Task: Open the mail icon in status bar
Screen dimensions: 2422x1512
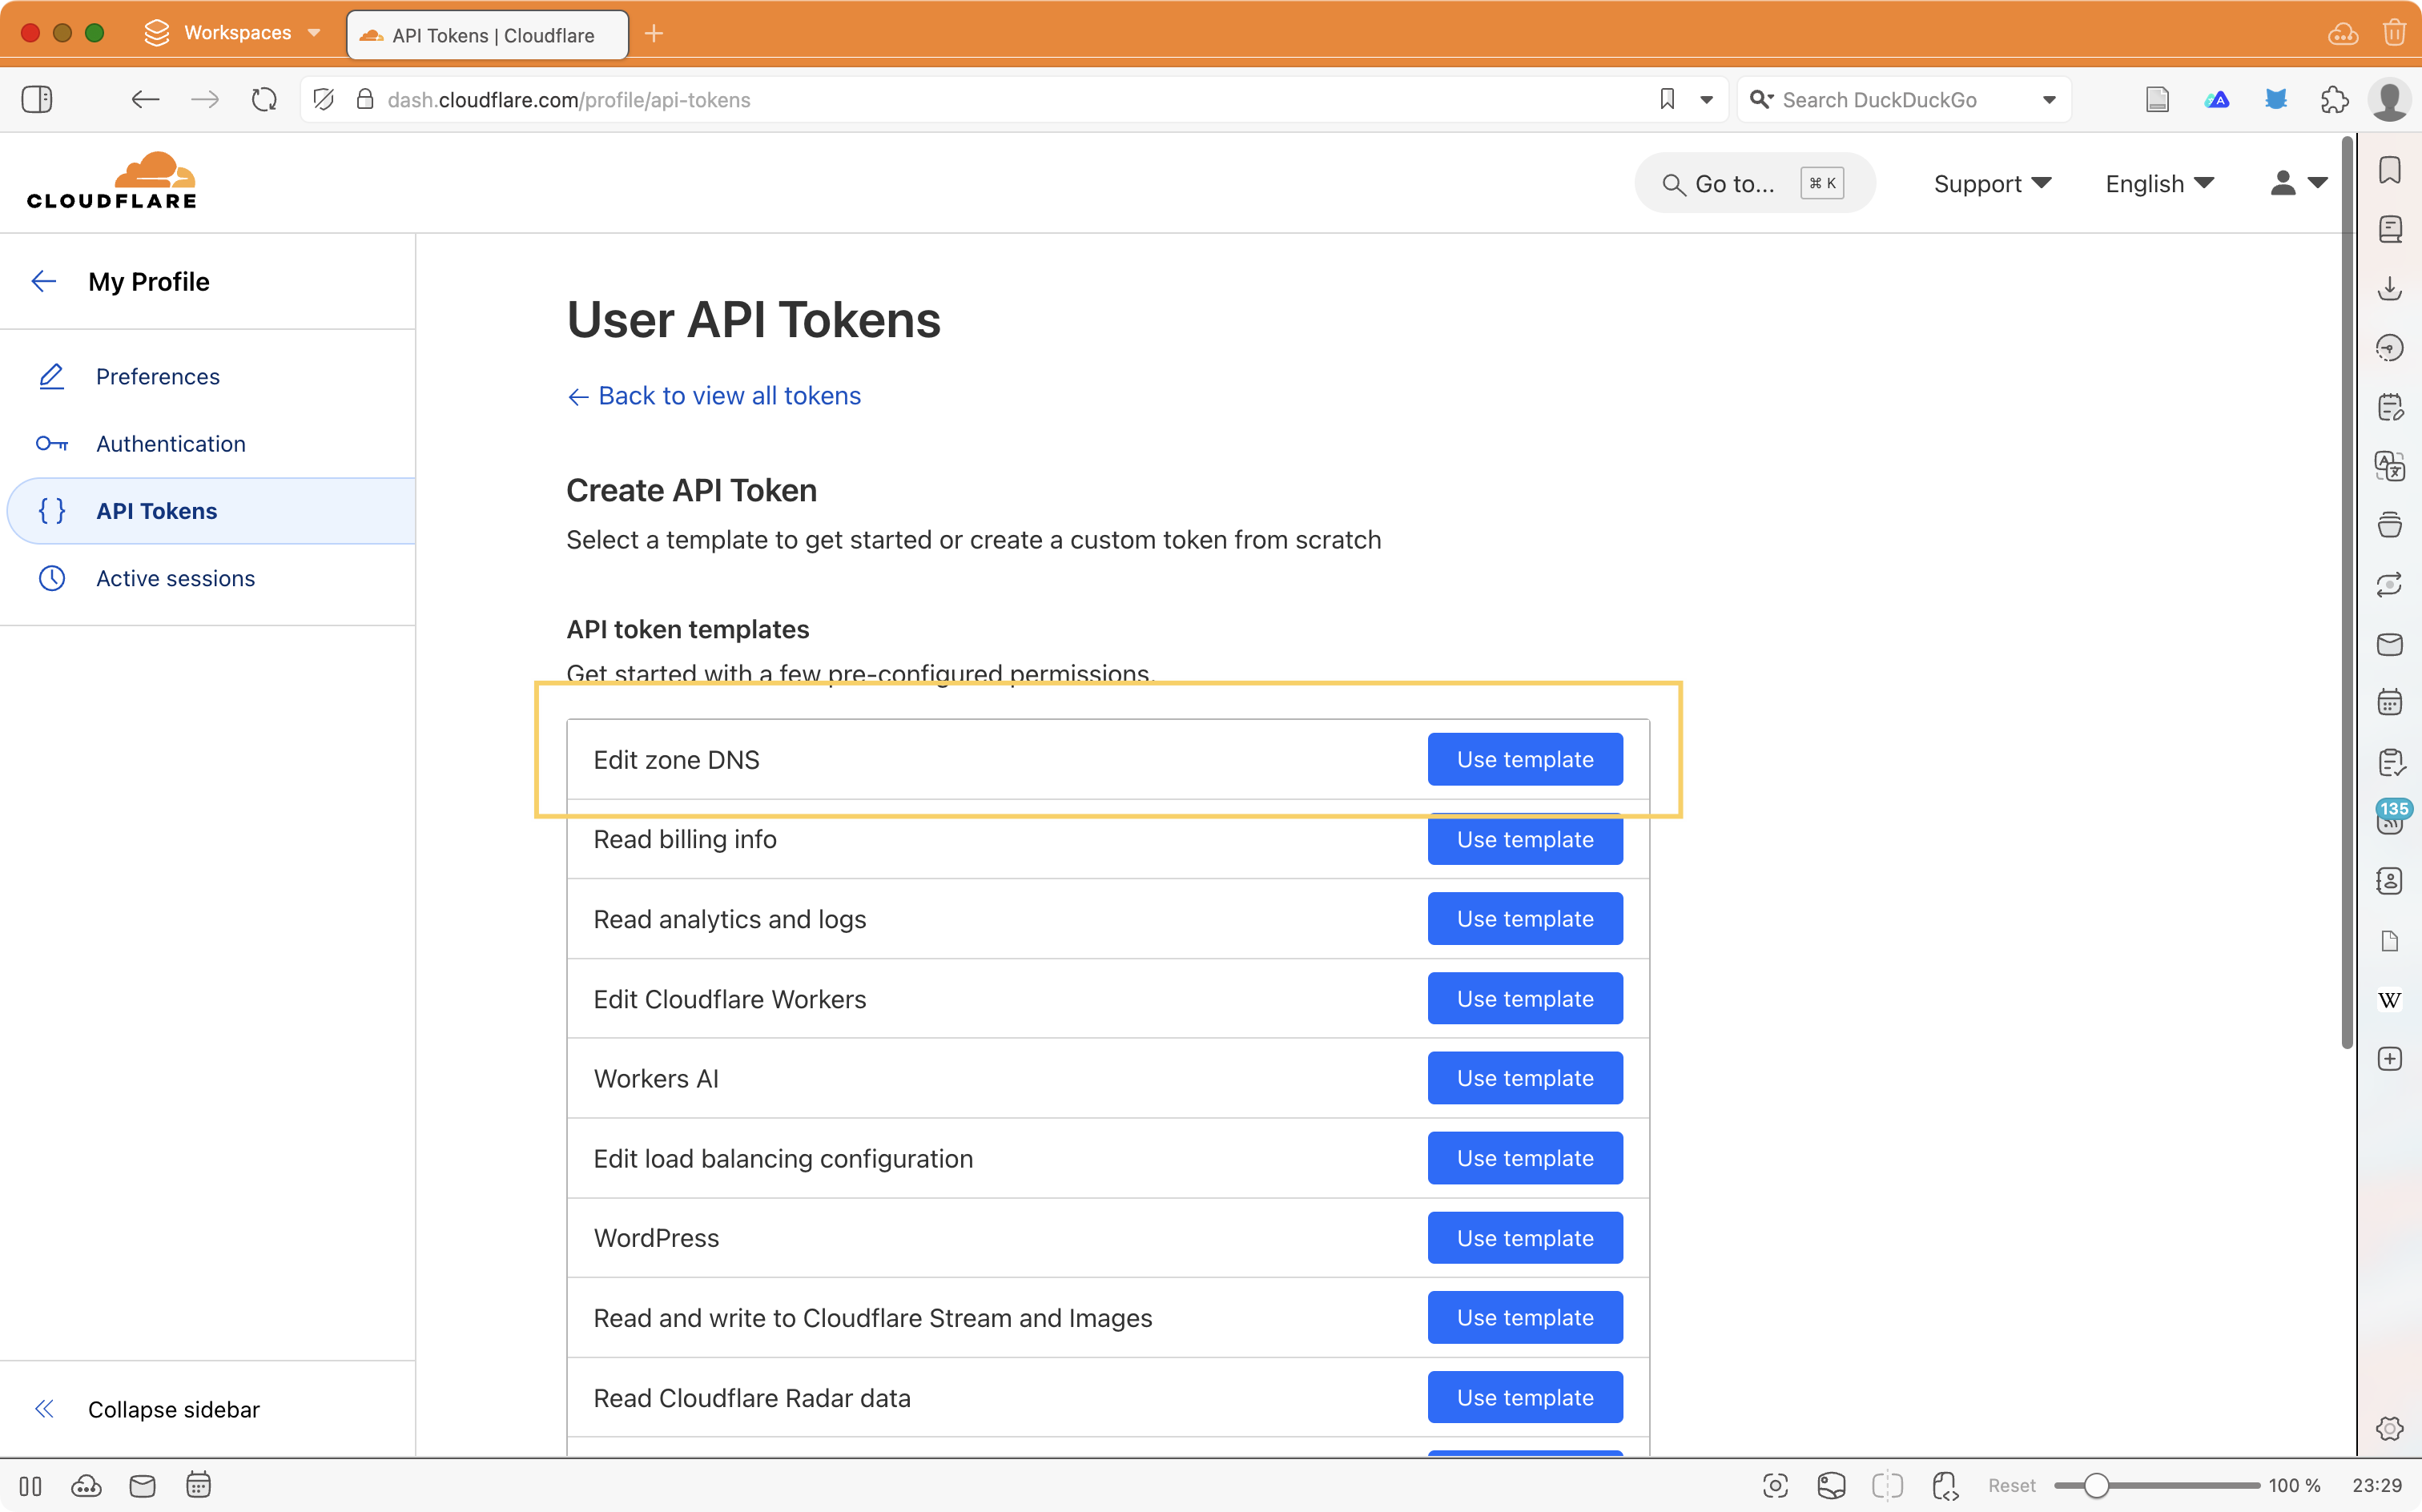Action: 142,1485
